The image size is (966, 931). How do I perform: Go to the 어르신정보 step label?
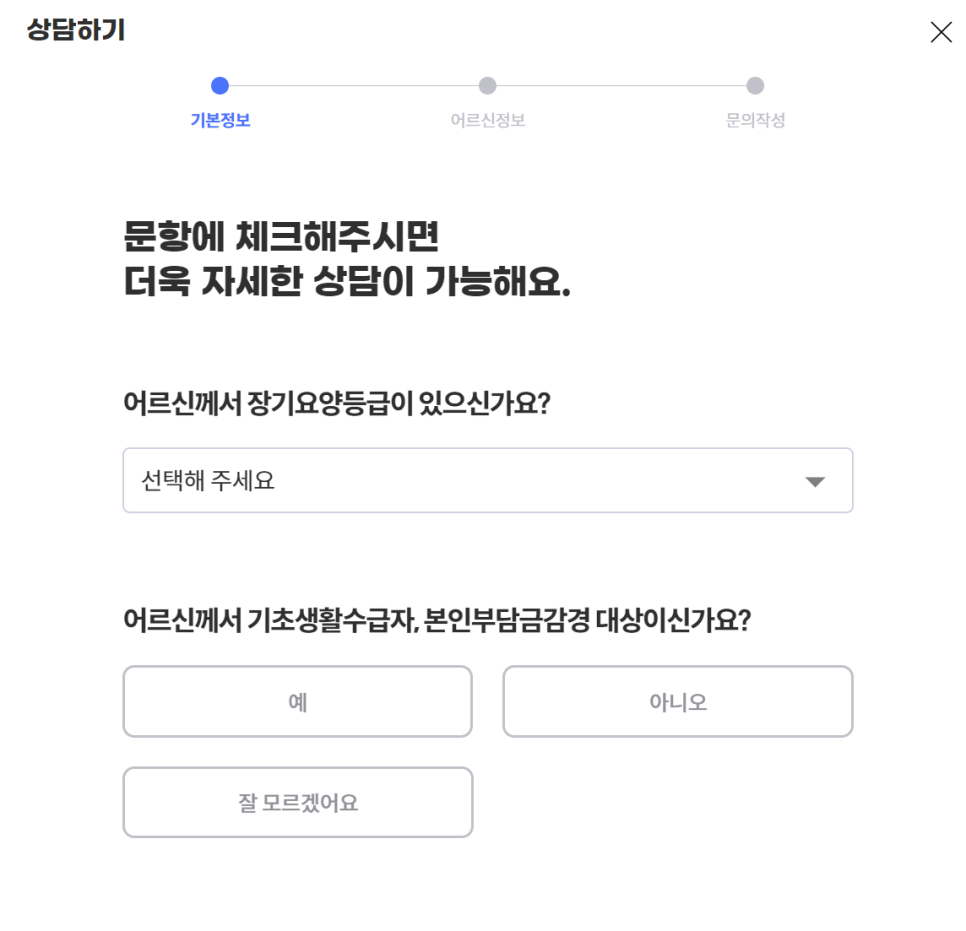tap(487, 121)
